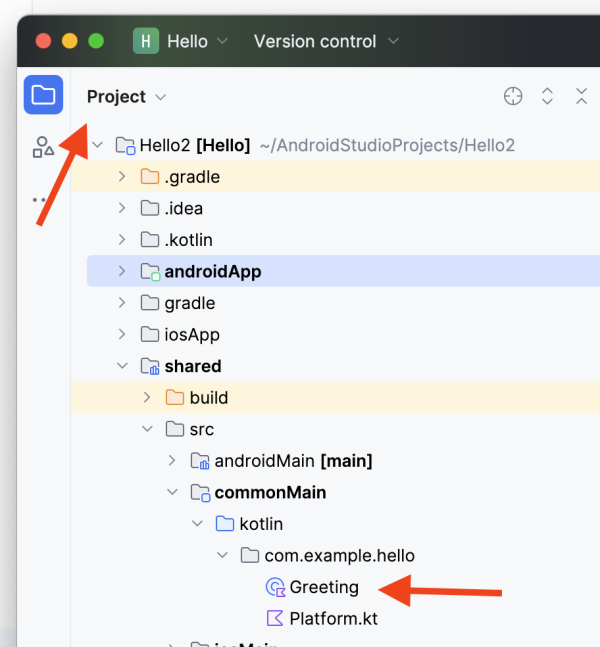600x647 pixels.
Task: Select the Greeting Kotlin class file
Action: point(323,587)
